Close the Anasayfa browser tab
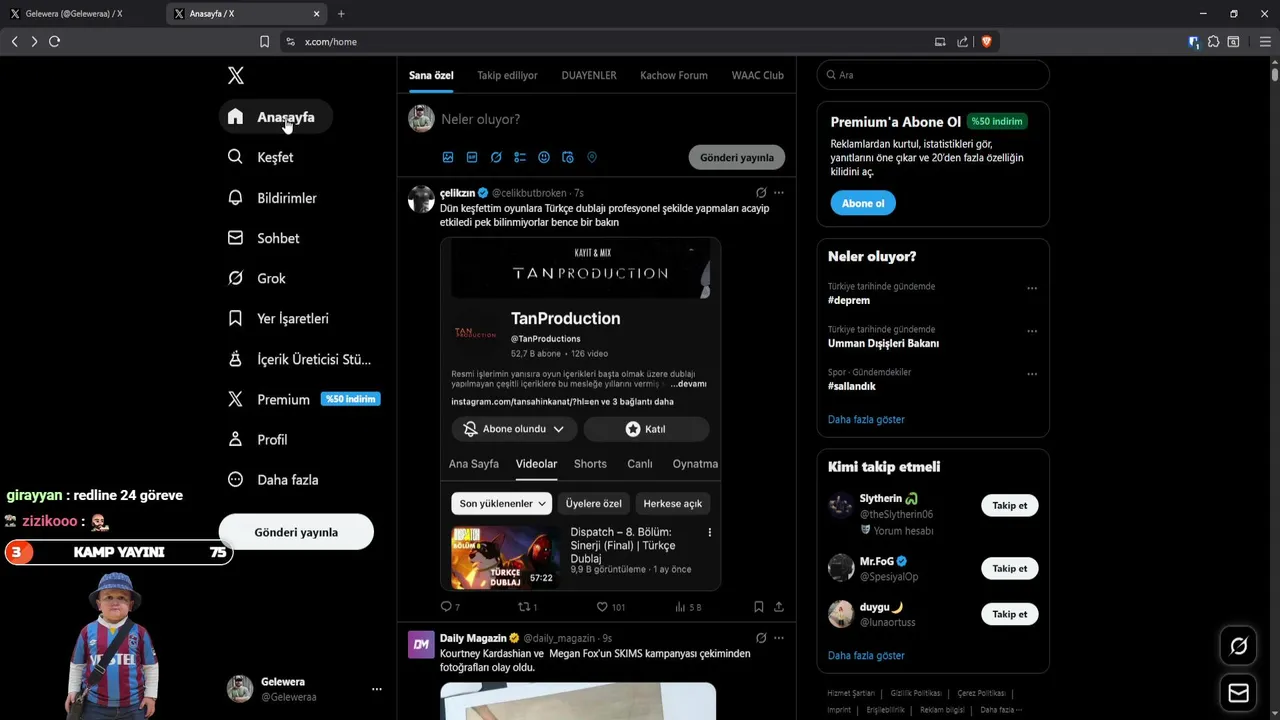This screenshot has width=1280, height=720. tap(317, 14)
